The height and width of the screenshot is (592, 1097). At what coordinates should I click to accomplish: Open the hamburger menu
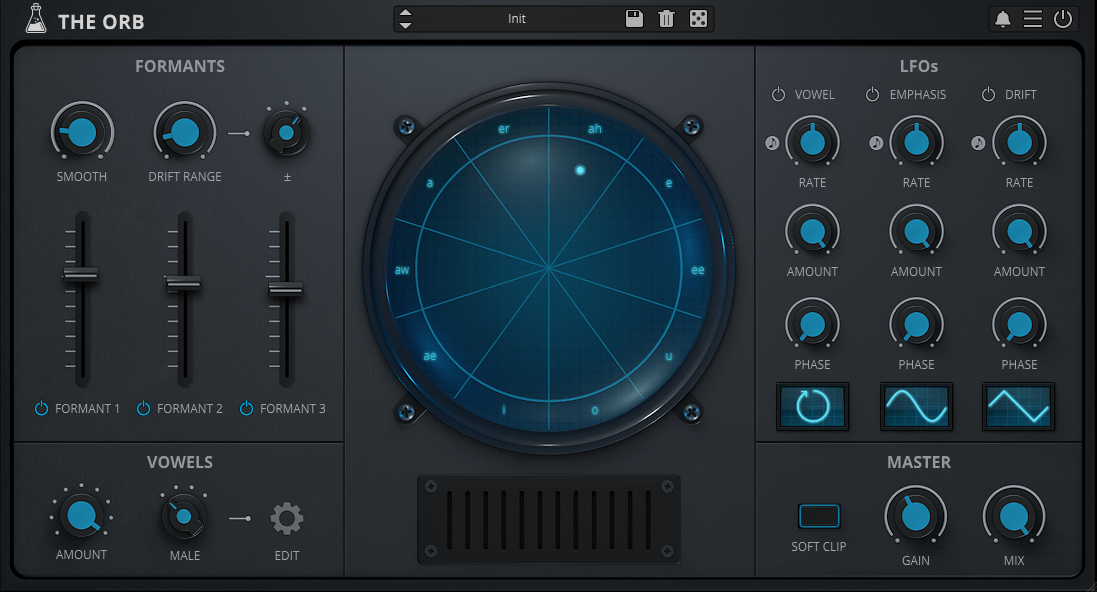[x=1033, y=19]
